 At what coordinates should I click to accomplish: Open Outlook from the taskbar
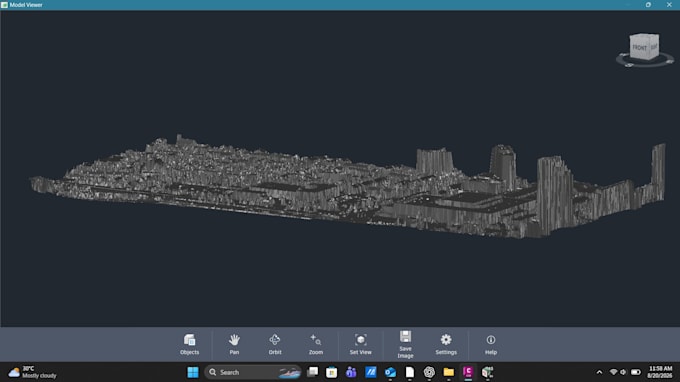coord(390,372)
